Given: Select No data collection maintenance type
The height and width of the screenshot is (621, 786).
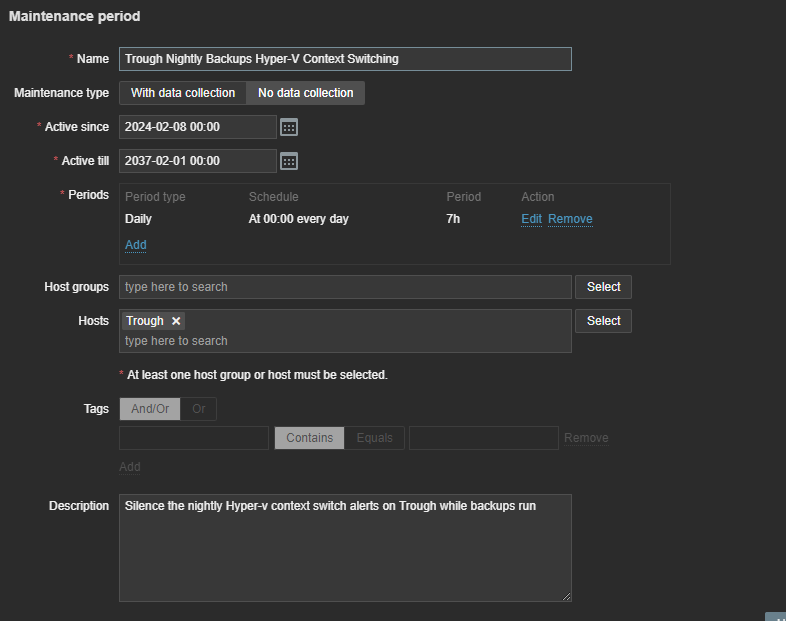Looking at the screenshot, I should click(305, 93).
